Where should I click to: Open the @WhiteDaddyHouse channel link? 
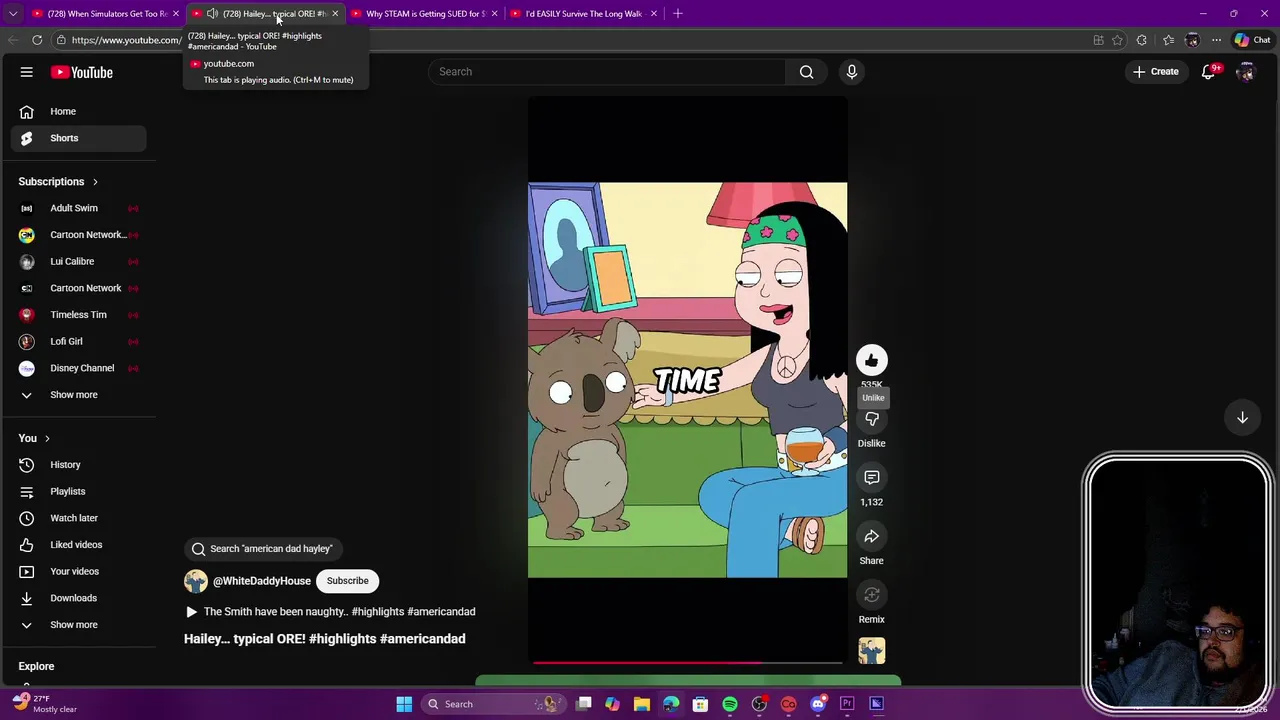point(262,581)
